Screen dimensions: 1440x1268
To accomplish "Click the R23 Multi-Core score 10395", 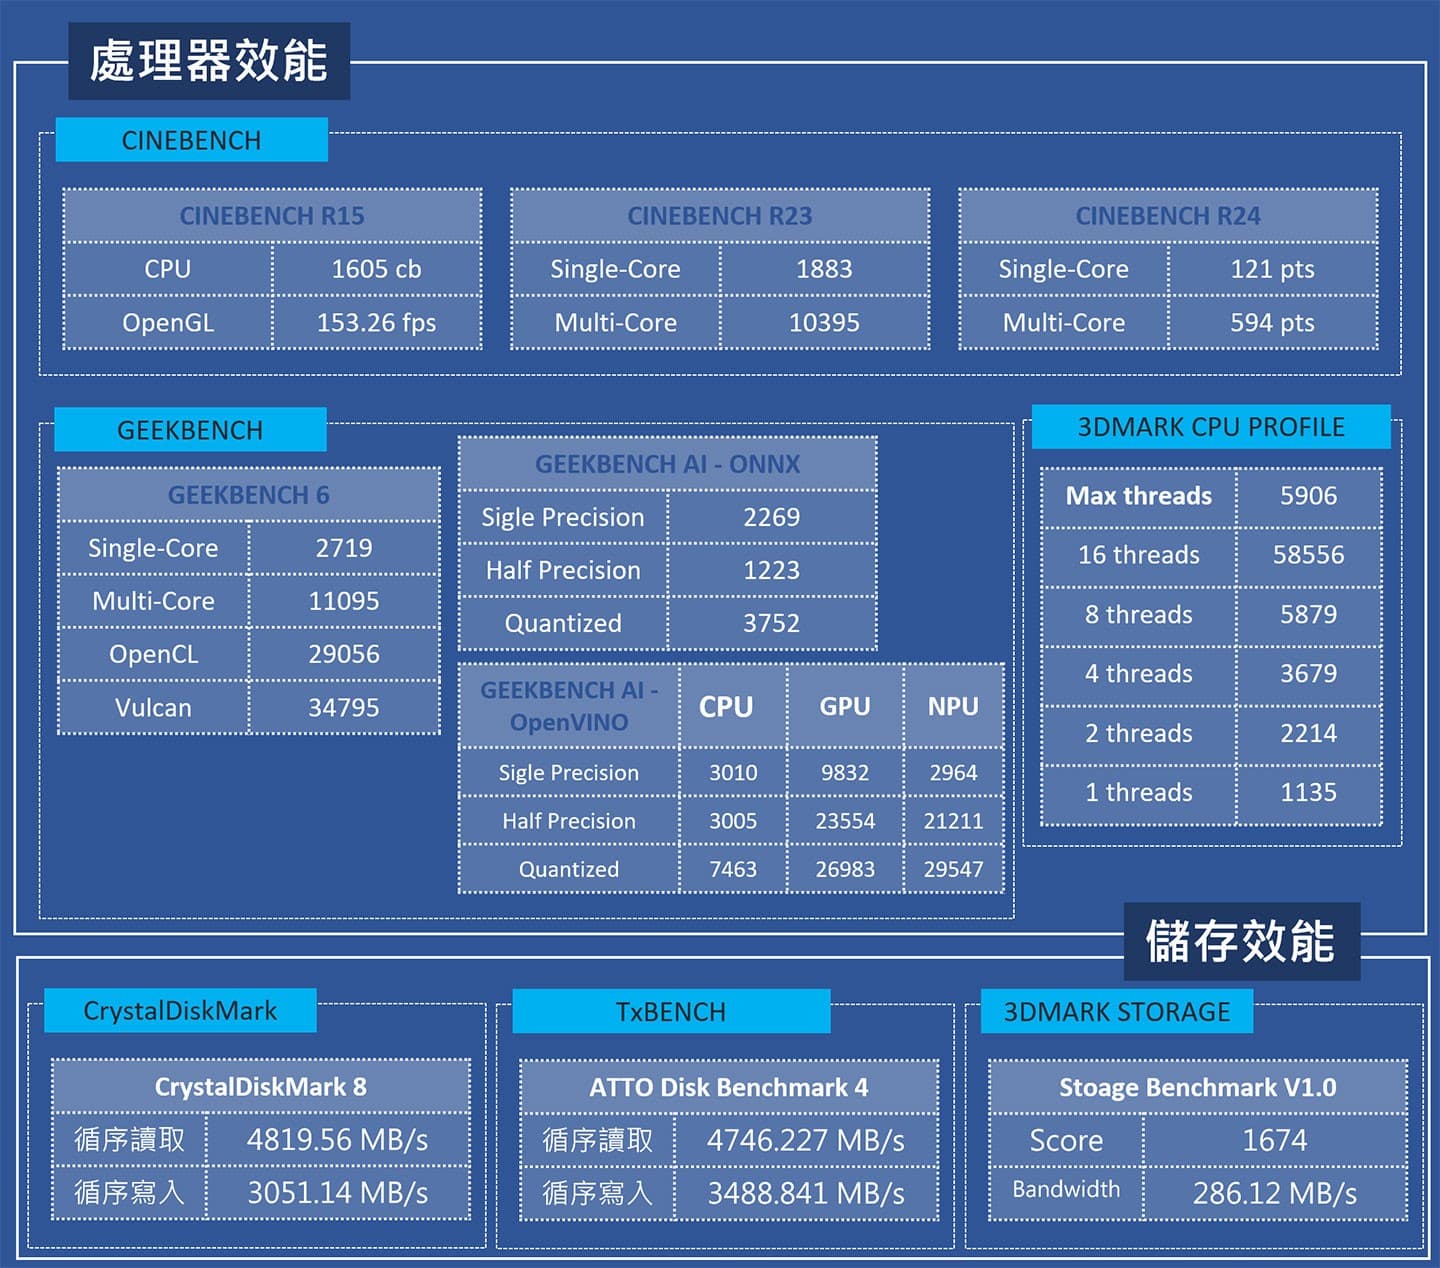I will (824, 323).
